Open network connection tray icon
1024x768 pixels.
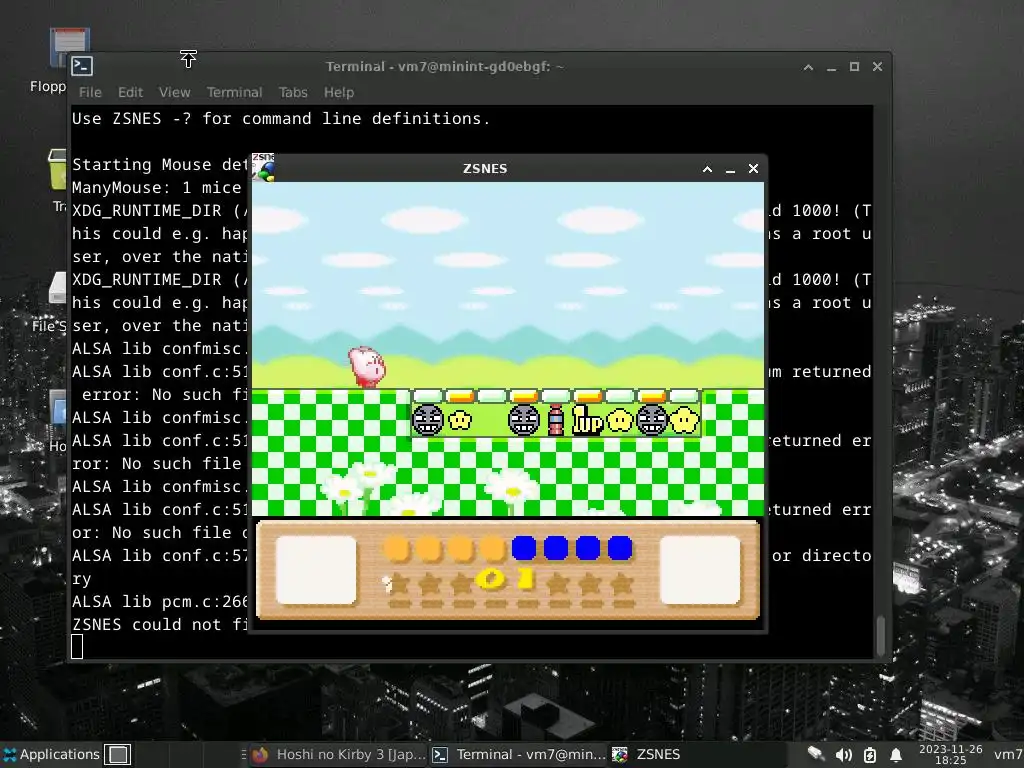(815, 754)
